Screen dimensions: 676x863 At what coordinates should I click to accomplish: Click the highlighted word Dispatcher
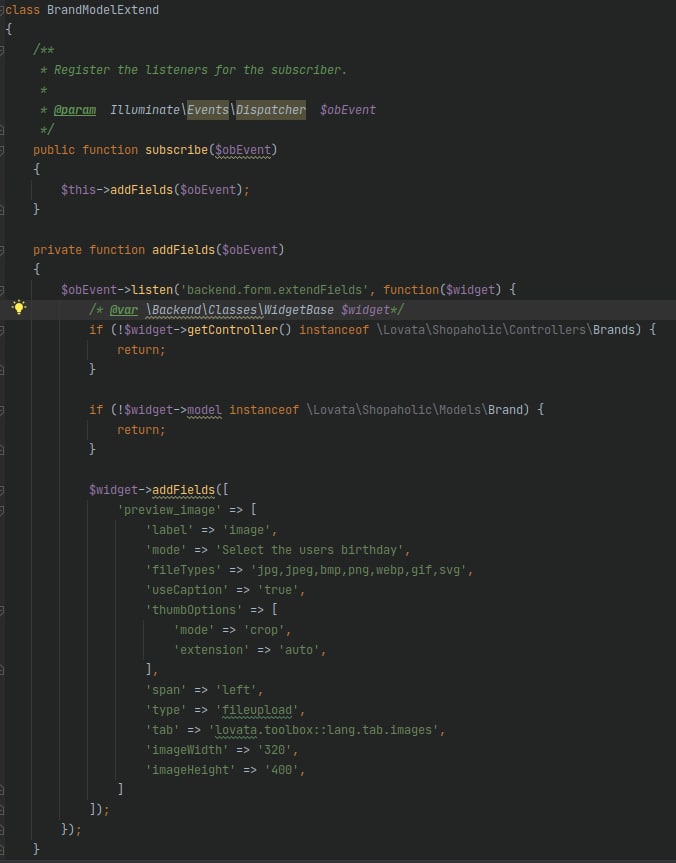(270, 110)
